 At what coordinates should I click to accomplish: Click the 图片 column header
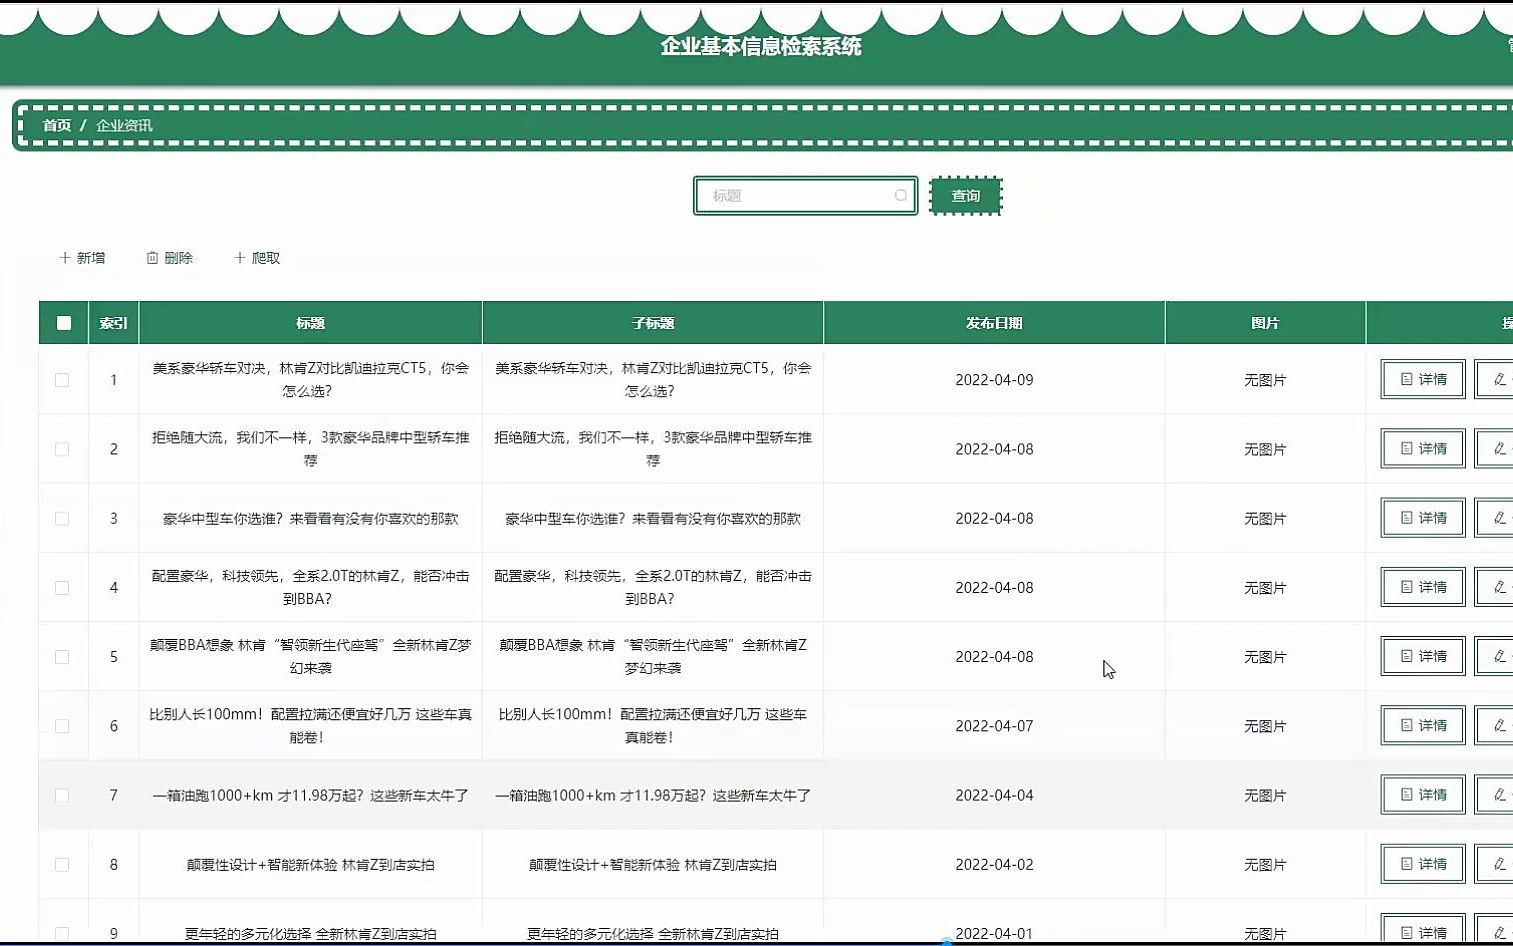coord(1265,323)
